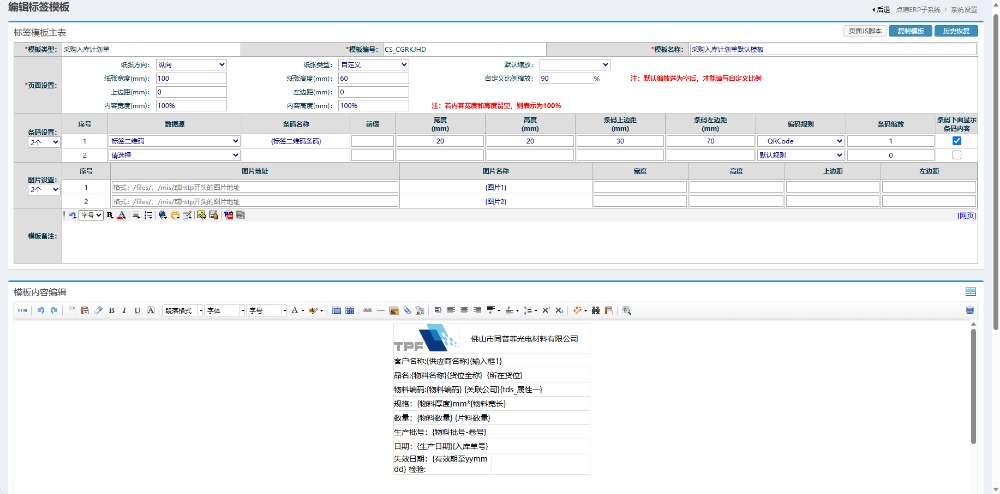
Task: Click the blue history data button
Action: [956, 31]
